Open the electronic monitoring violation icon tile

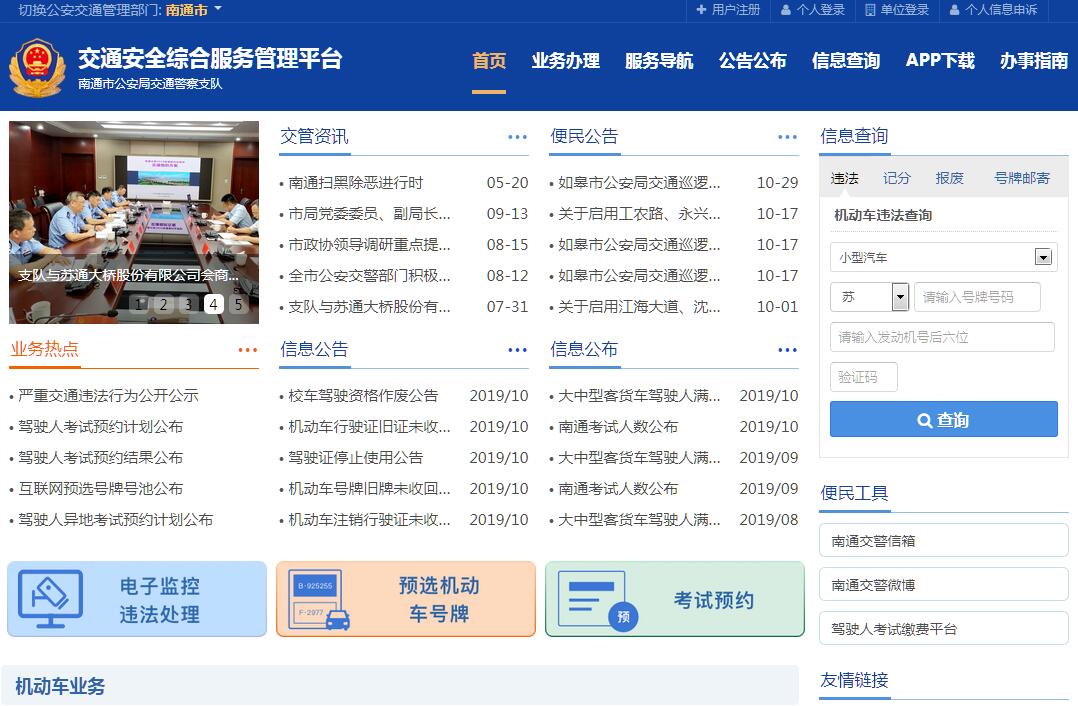[137, 599]
